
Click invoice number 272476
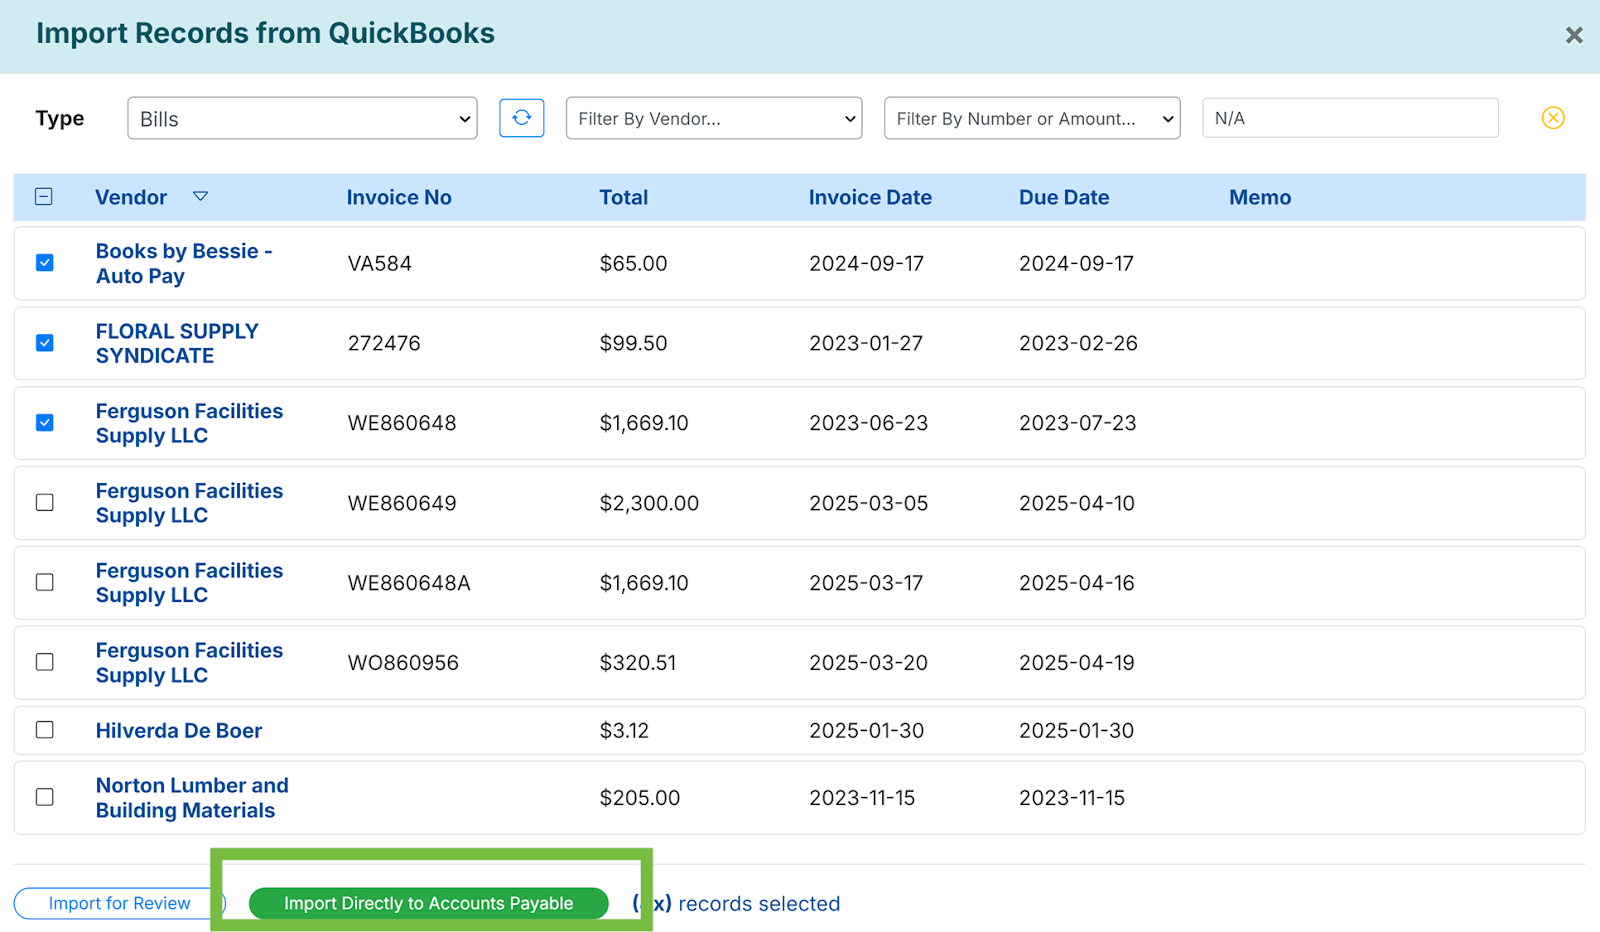[x=384, y=343]
